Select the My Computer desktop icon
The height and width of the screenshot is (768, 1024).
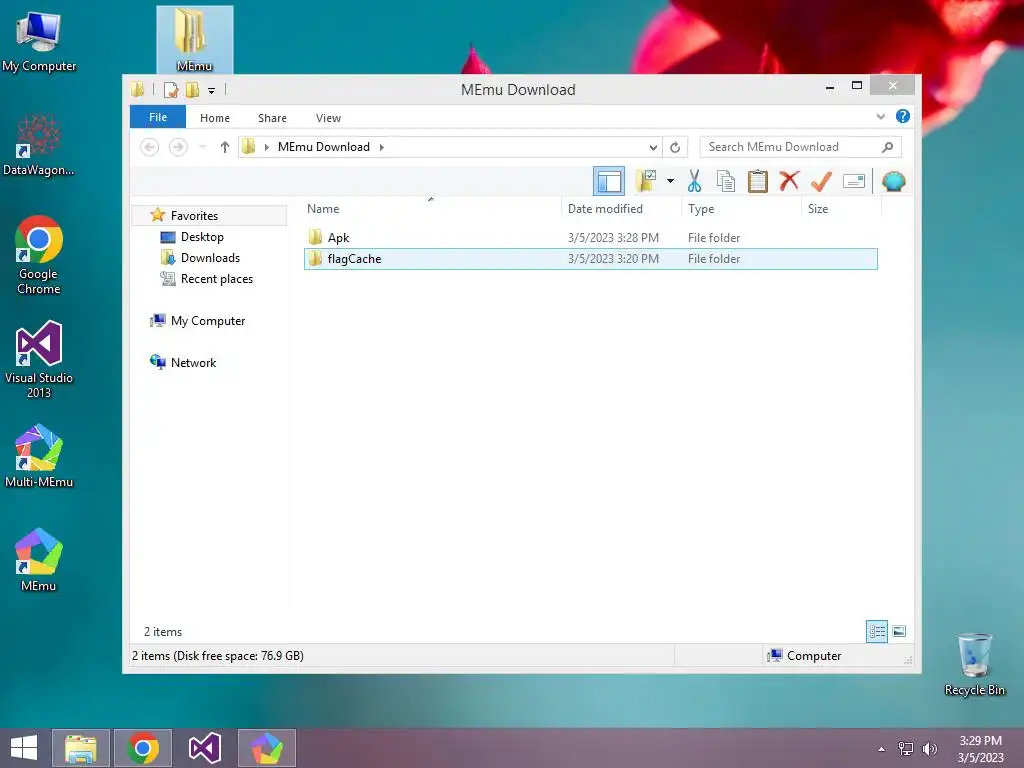[x=39, y=40]
